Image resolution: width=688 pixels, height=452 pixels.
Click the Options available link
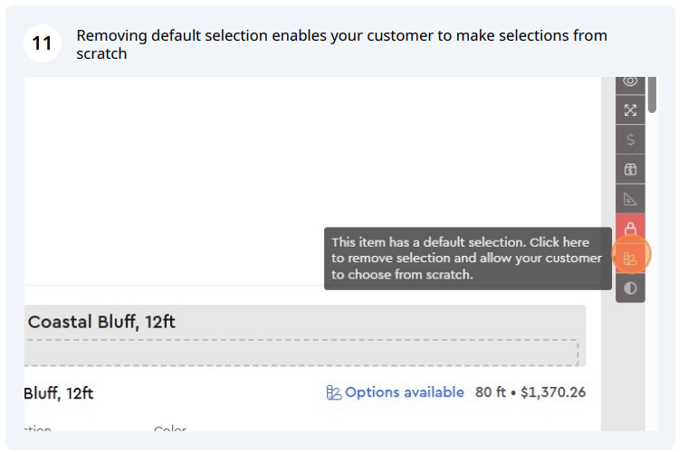pos(404,392)
